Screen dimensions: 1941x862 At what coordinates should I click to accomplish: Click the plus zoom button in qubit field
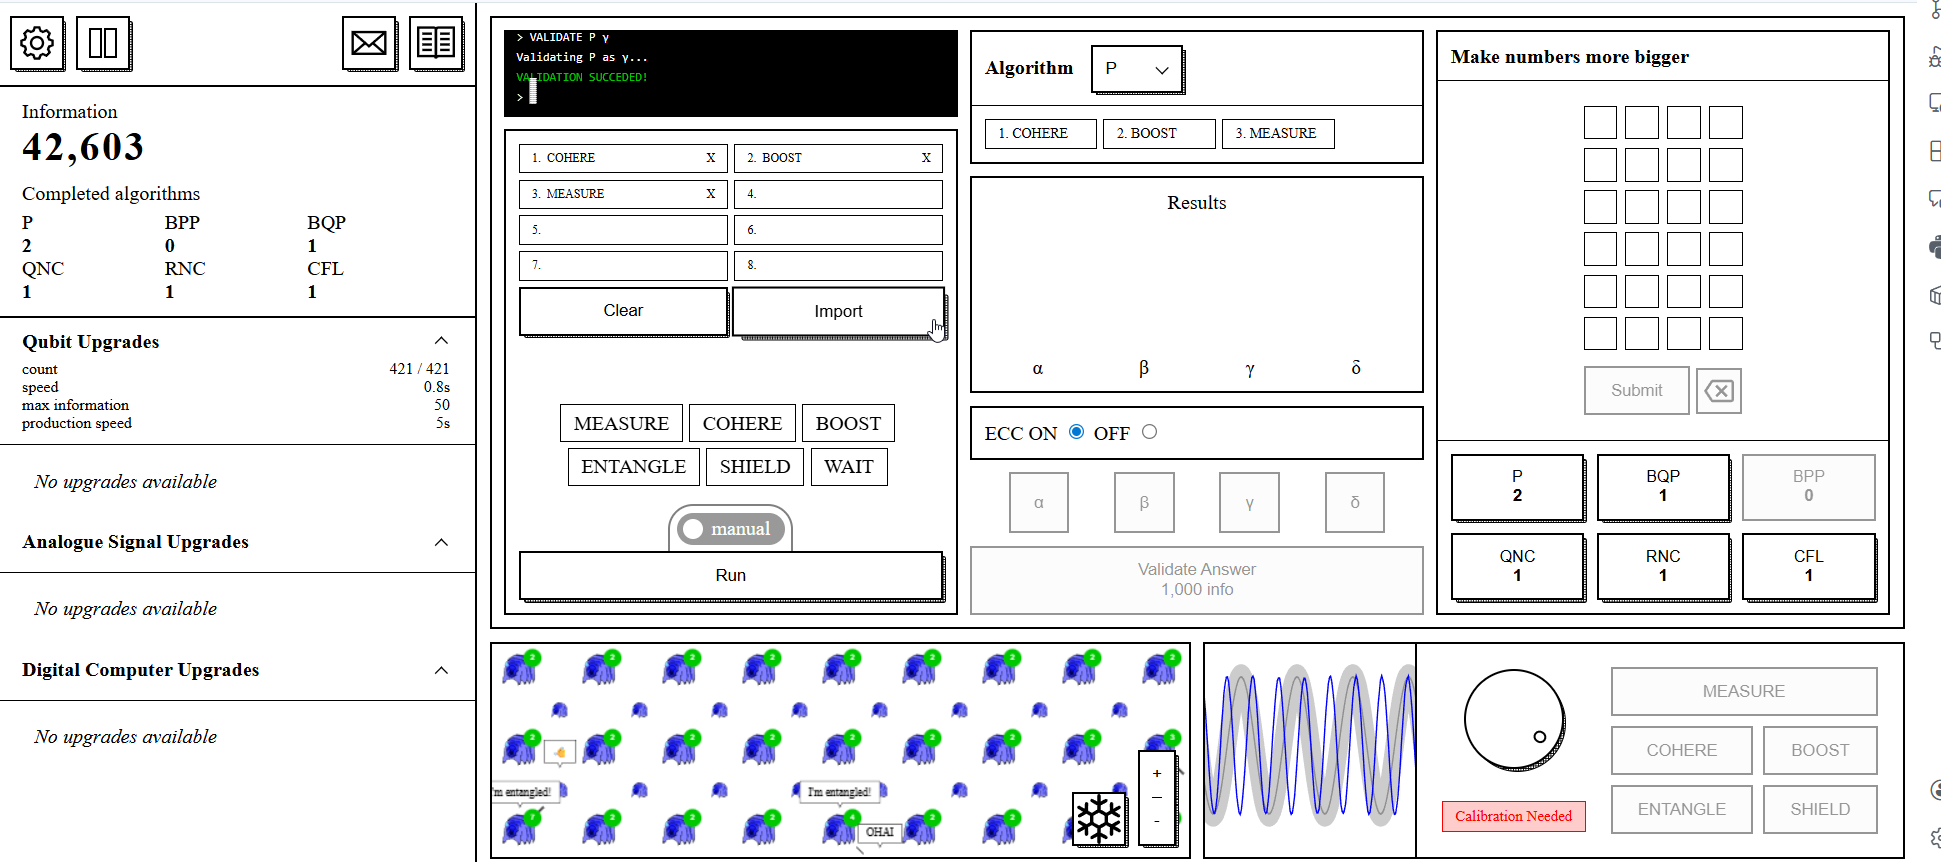tap(1157, 773)
